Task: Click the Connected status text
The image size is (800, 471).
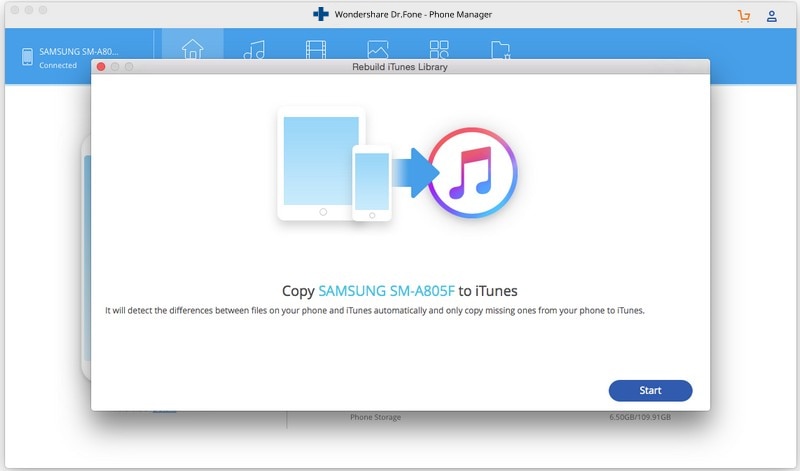Action: (x=58, y=65)
